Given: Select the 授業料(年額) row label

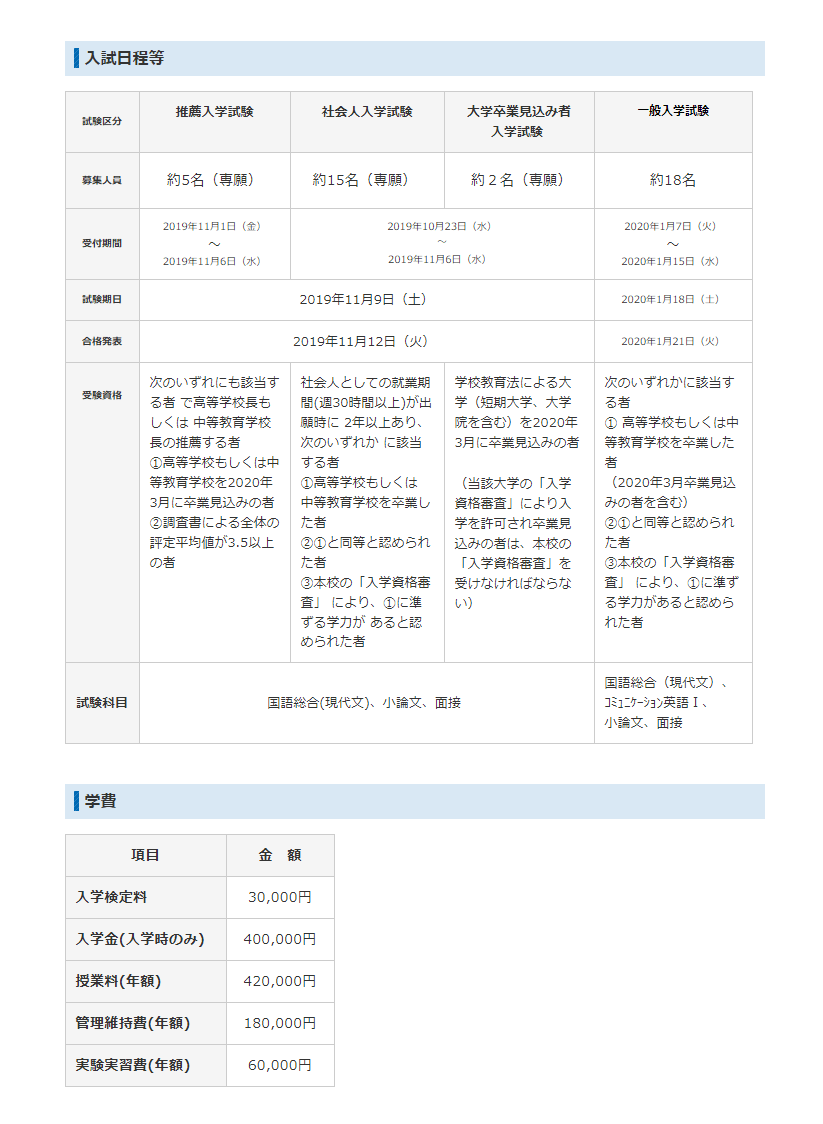Looking at the screenshot, I should (119, 981).
